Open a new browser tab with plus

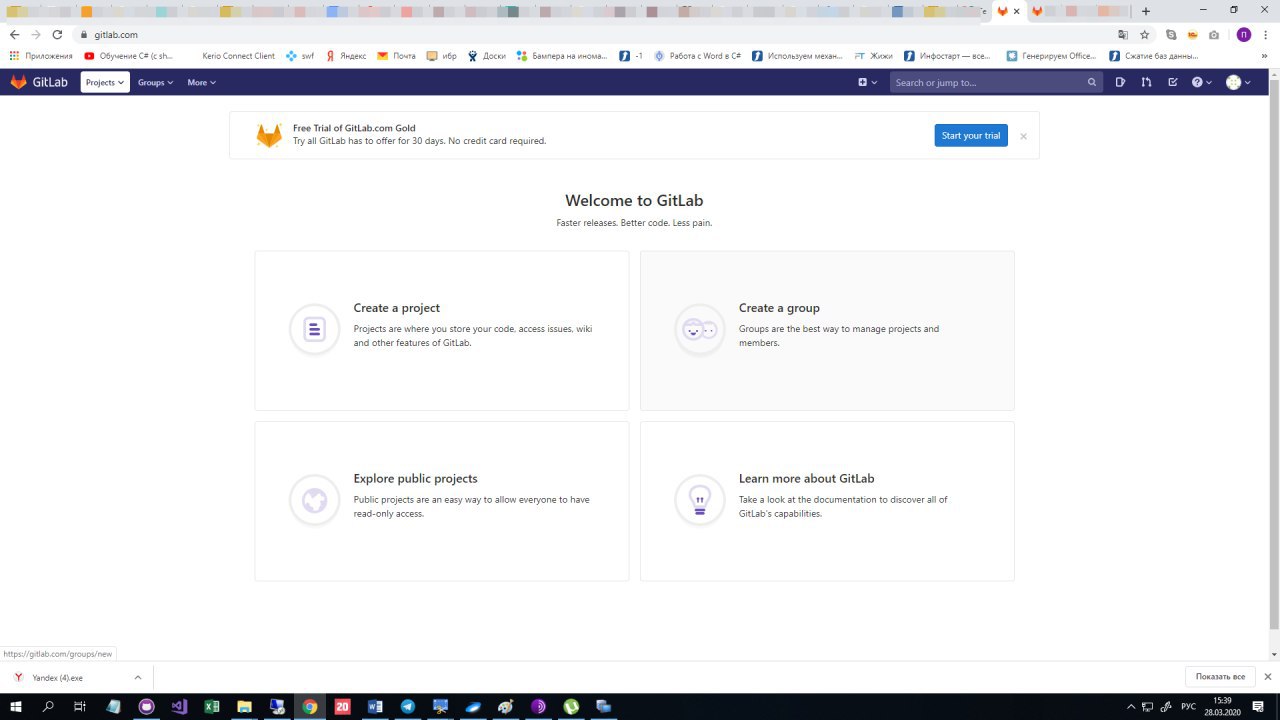1146,11
